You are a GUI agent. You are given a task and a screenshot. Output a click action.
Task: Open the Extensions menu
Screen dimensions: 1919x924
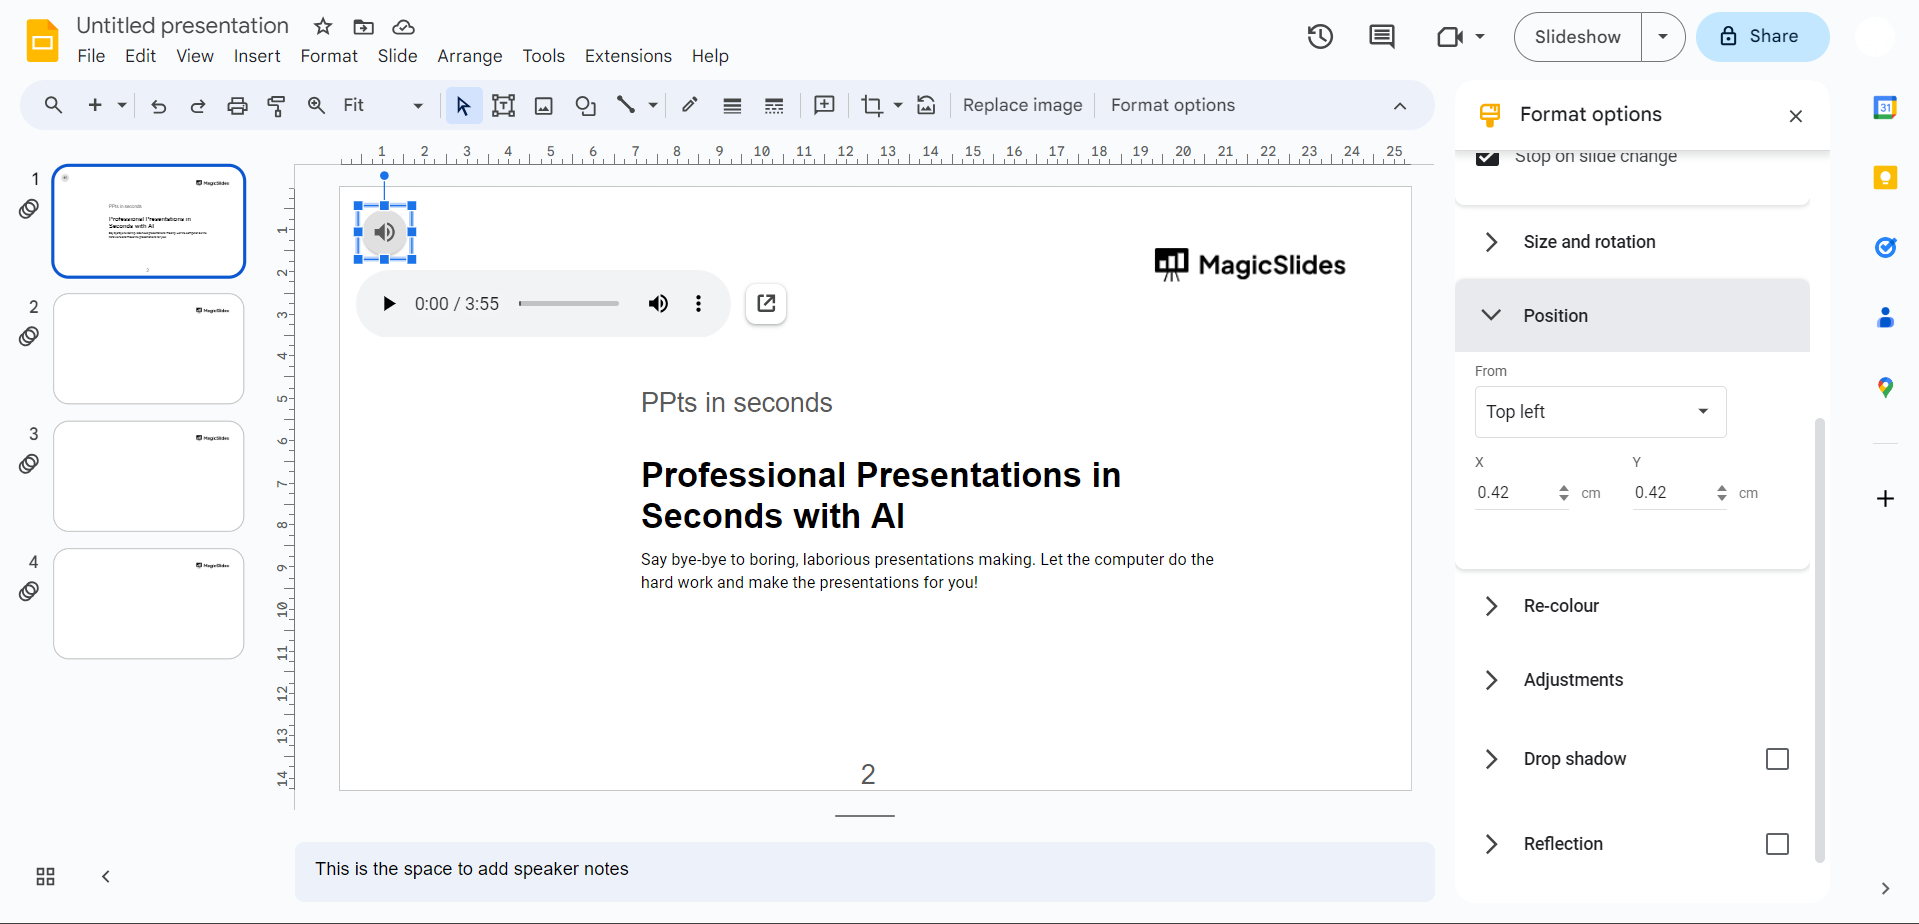click(x=628, y=56)
